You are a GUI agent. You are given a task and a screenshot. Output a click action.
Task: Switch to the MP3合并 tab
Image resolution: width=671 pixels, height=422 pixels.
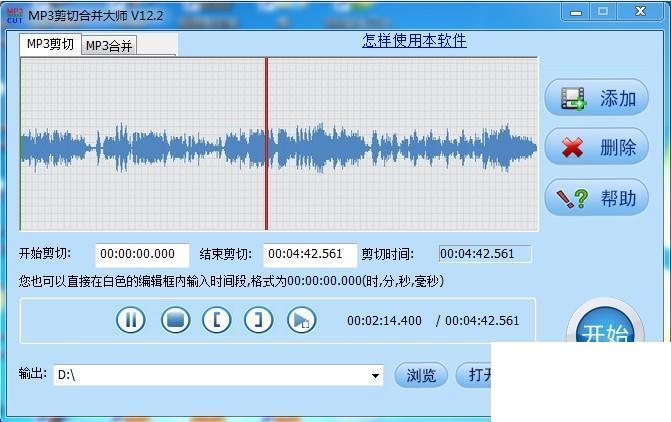tap(109, 45)
